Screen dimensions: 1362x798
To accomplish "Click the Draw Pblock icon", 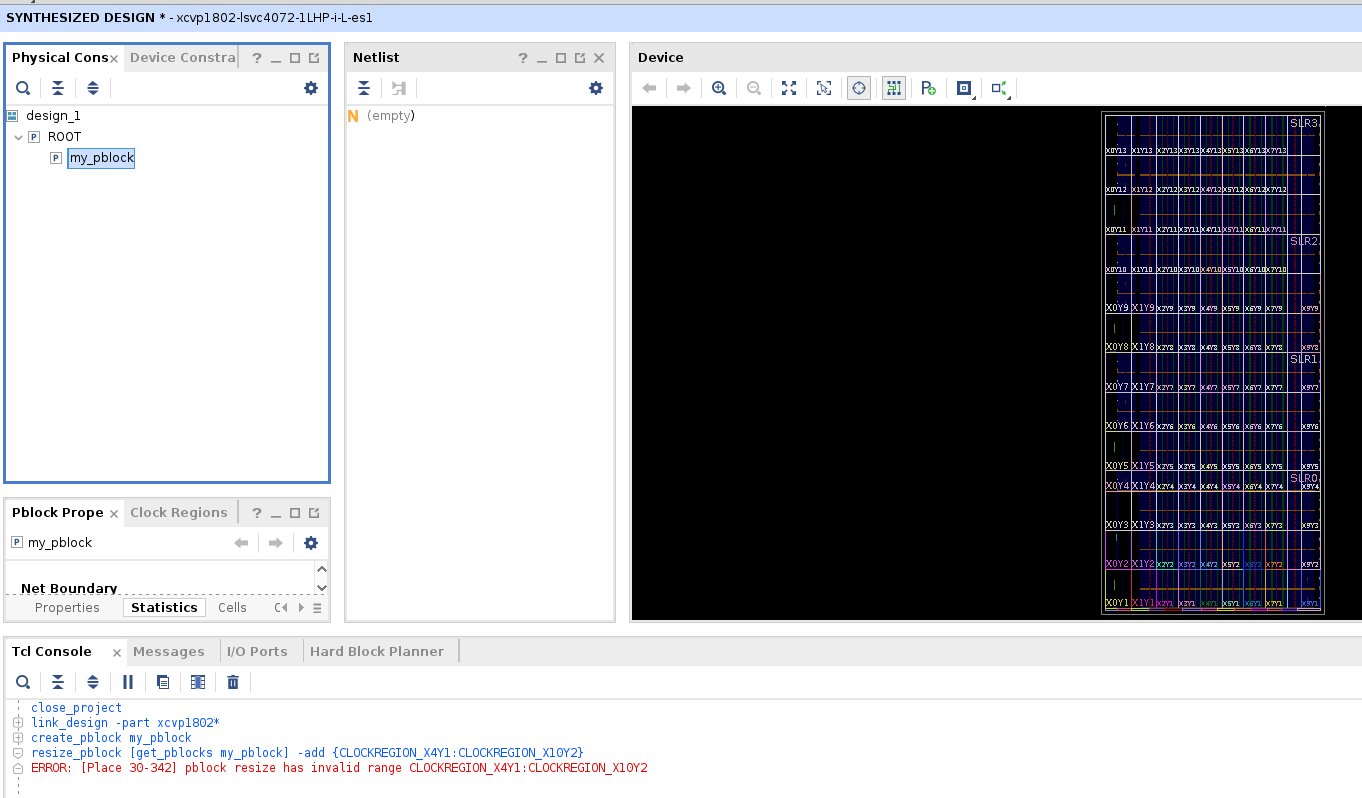I will click(x=929, y=88).
